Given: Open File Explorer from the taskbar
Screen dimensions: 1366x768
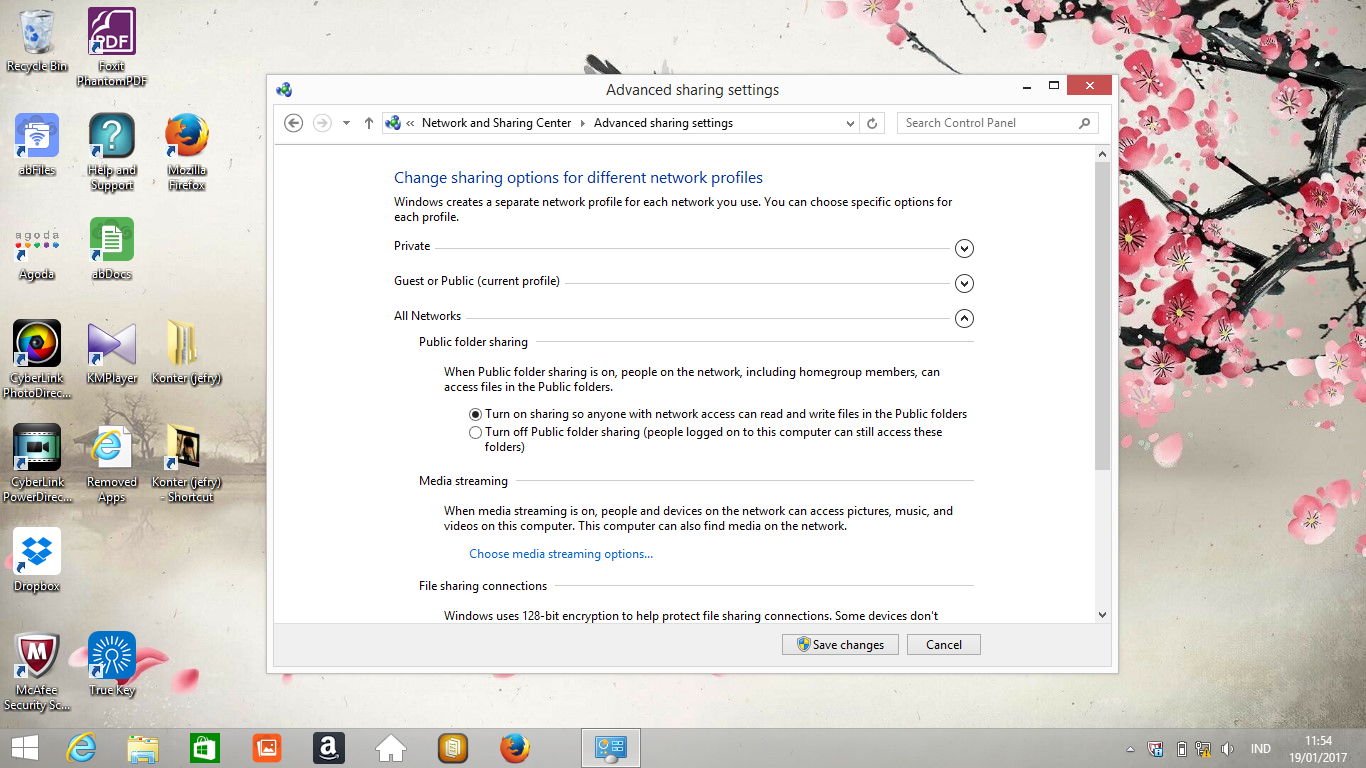Looking at the screenshot, I should pos(143,747).
